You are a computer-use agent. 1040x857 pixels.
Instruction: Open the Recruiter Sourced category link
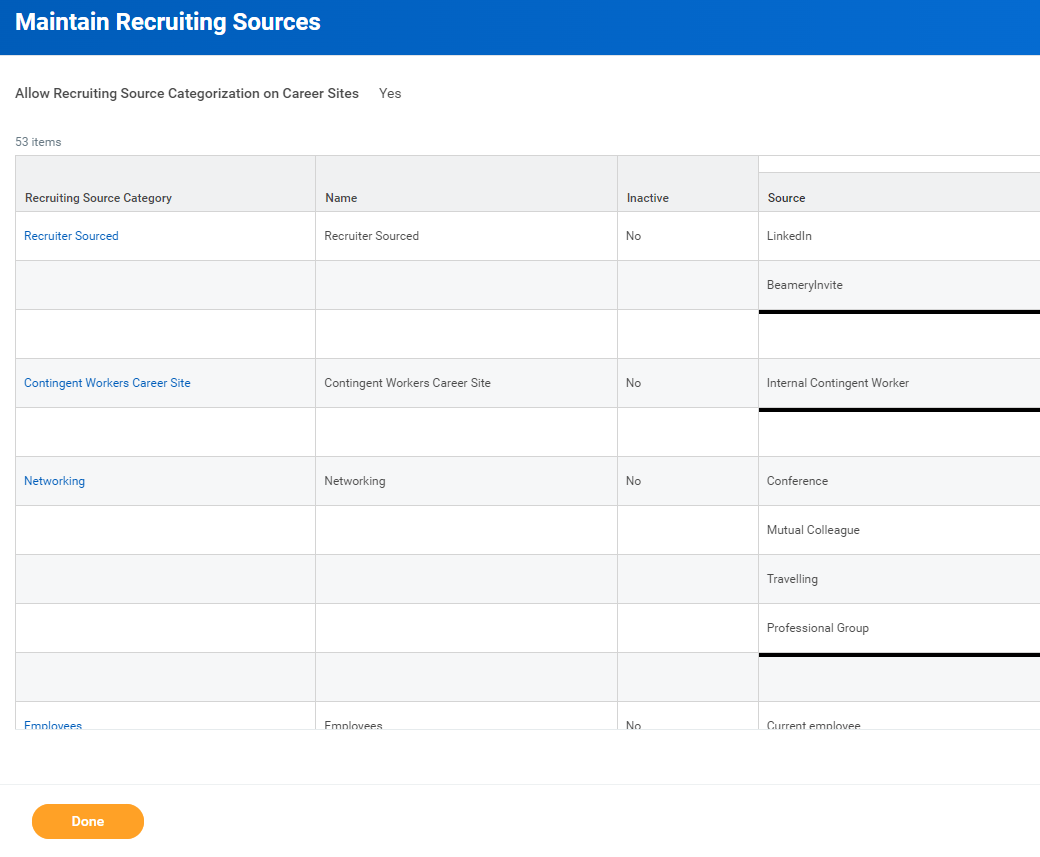click(x=71, y=236)
